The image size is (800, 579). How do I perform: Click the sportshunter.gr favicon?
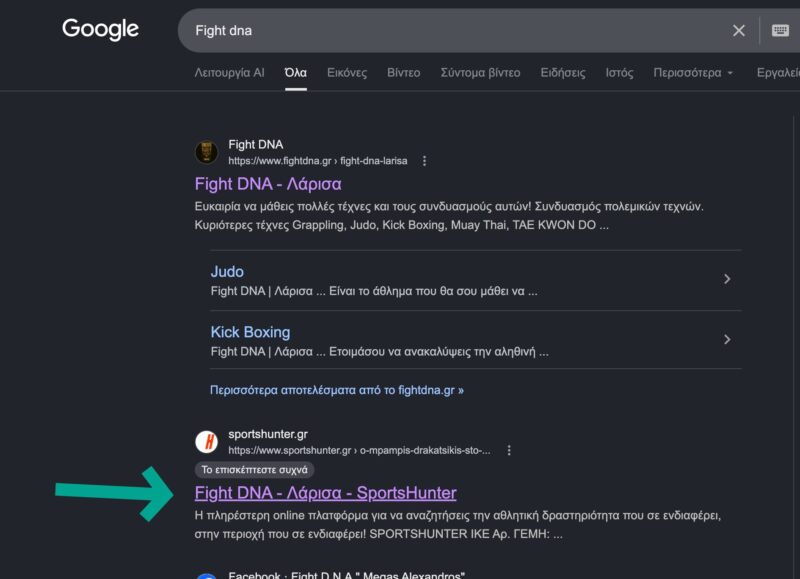(x=207, y=442)
